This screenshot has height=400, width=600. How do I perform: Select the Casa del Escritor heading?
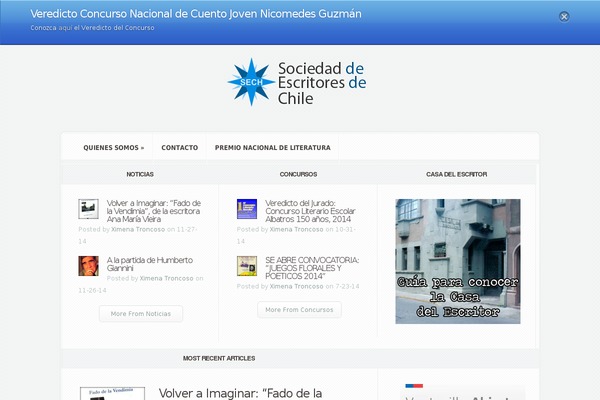457,174
